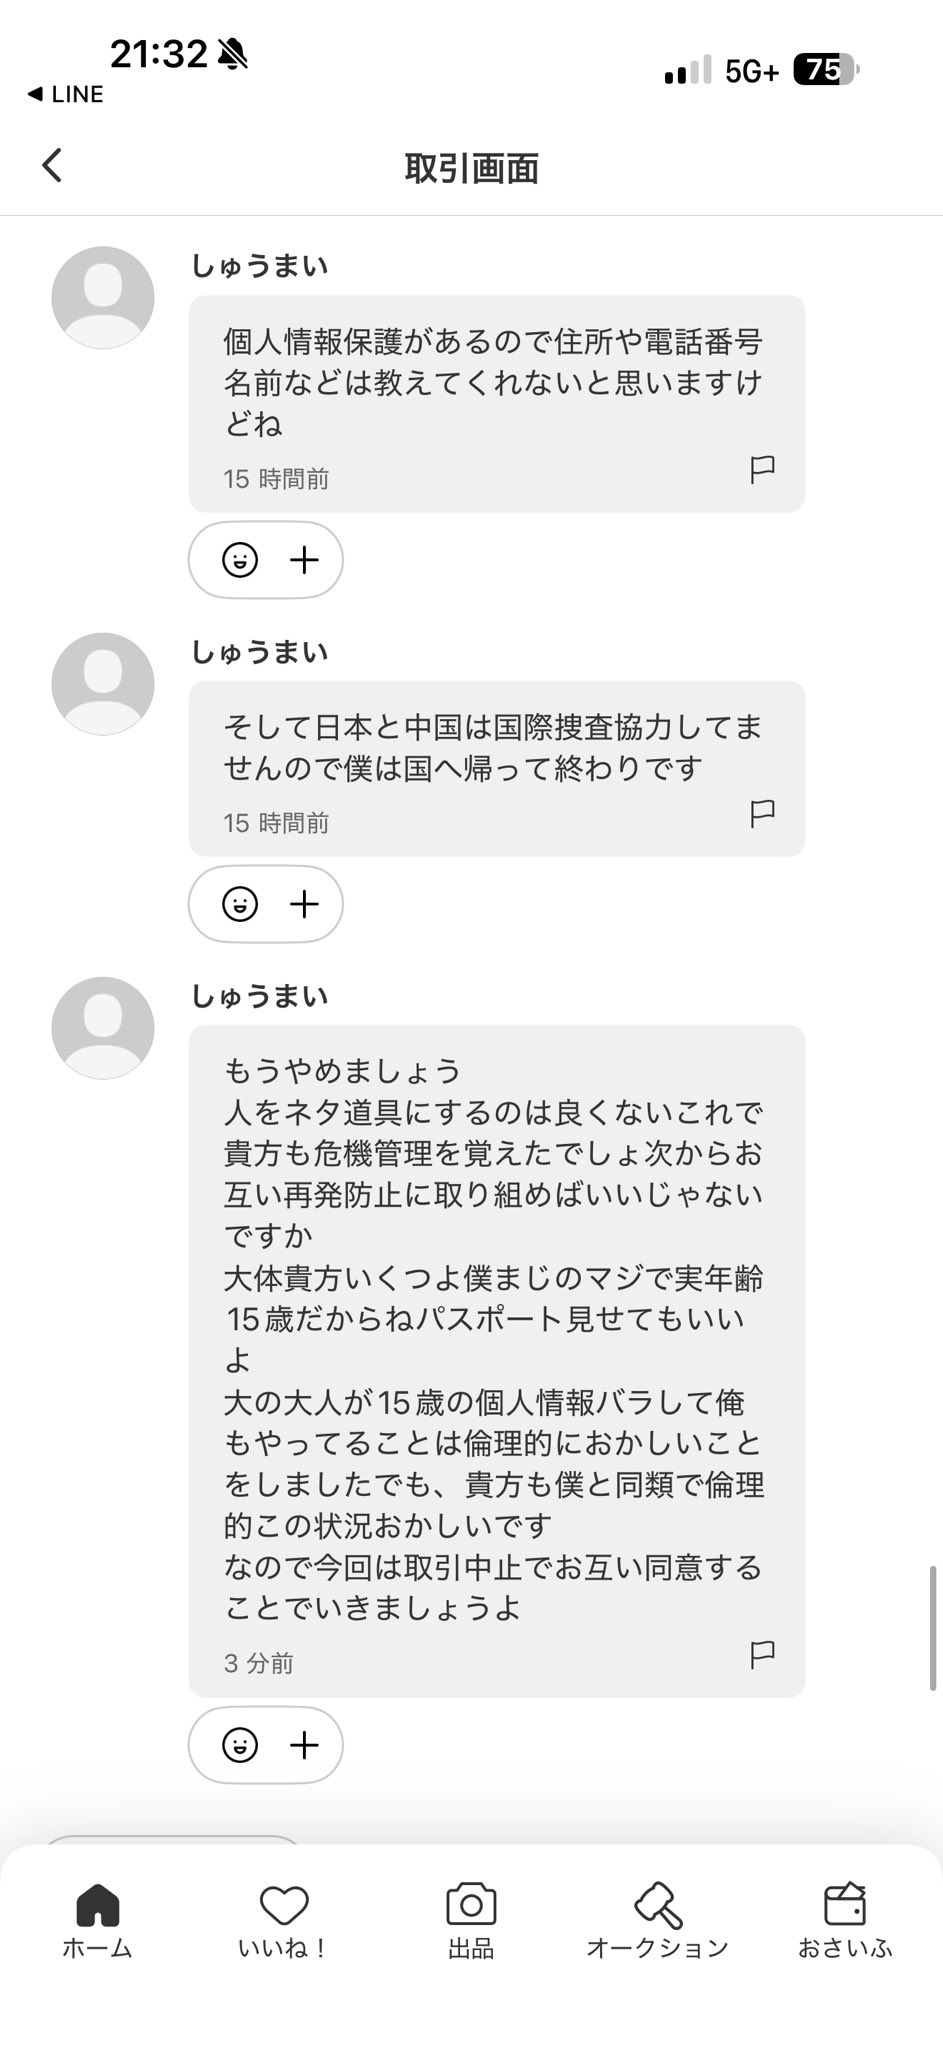The height and width of the screenshot is (2048, 943).
Task: Open plus reaction options under last message
Action: [304, 1745]
